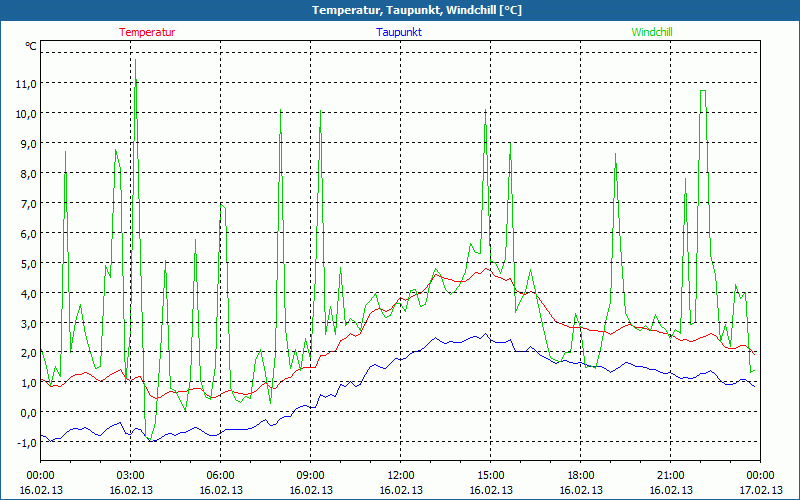Select the -1,0 y-axis value
The height and width of the screenshot is (500, 800).
click(x=27, y=443)
